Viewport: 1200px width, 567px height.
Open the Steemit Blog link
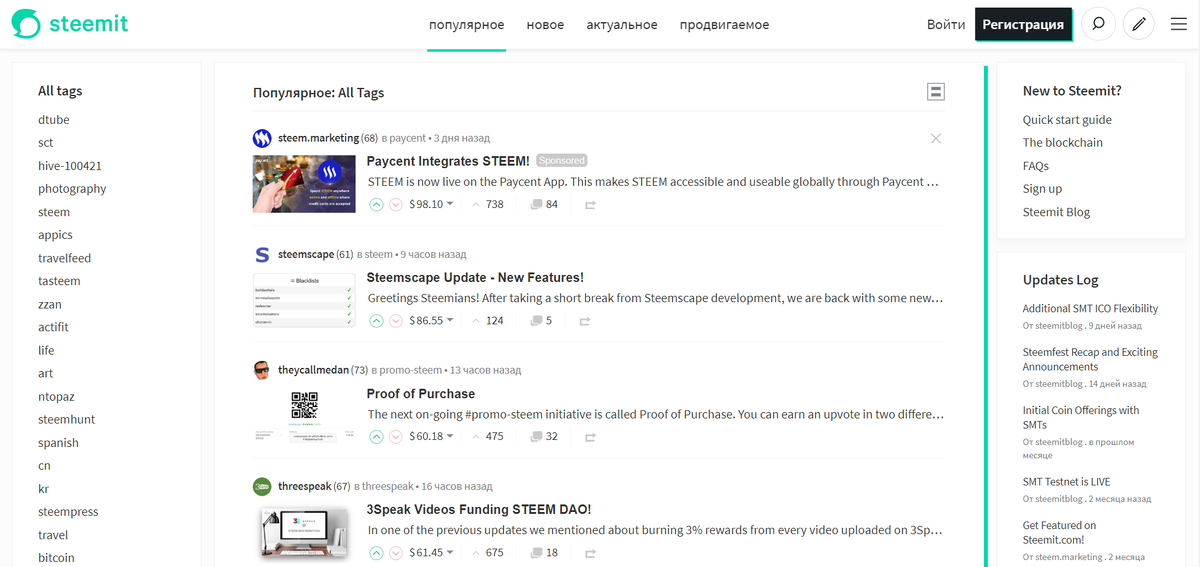1056,212
